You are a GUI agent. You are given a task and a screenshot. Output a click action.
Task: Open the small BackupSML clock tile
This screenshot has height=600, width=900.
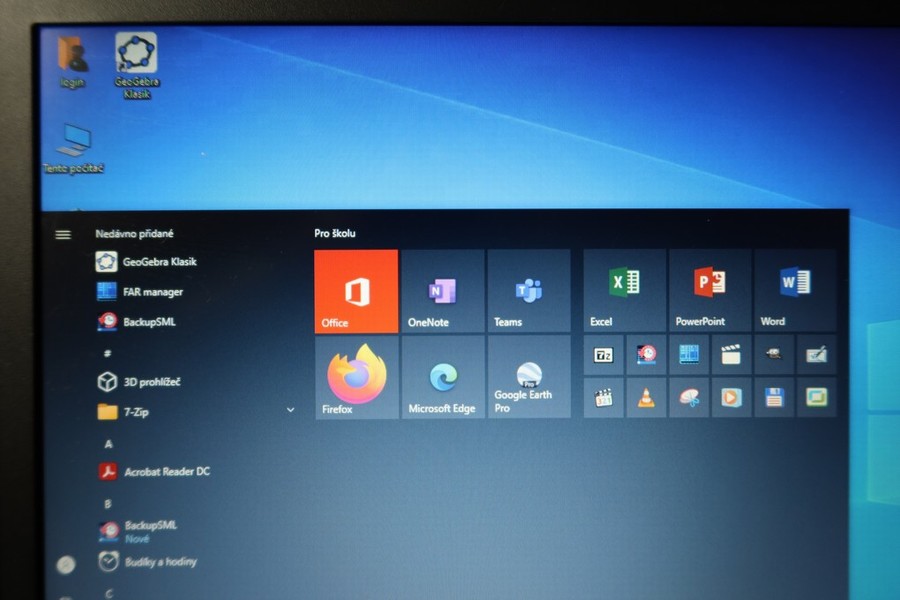tap(646, 355)
